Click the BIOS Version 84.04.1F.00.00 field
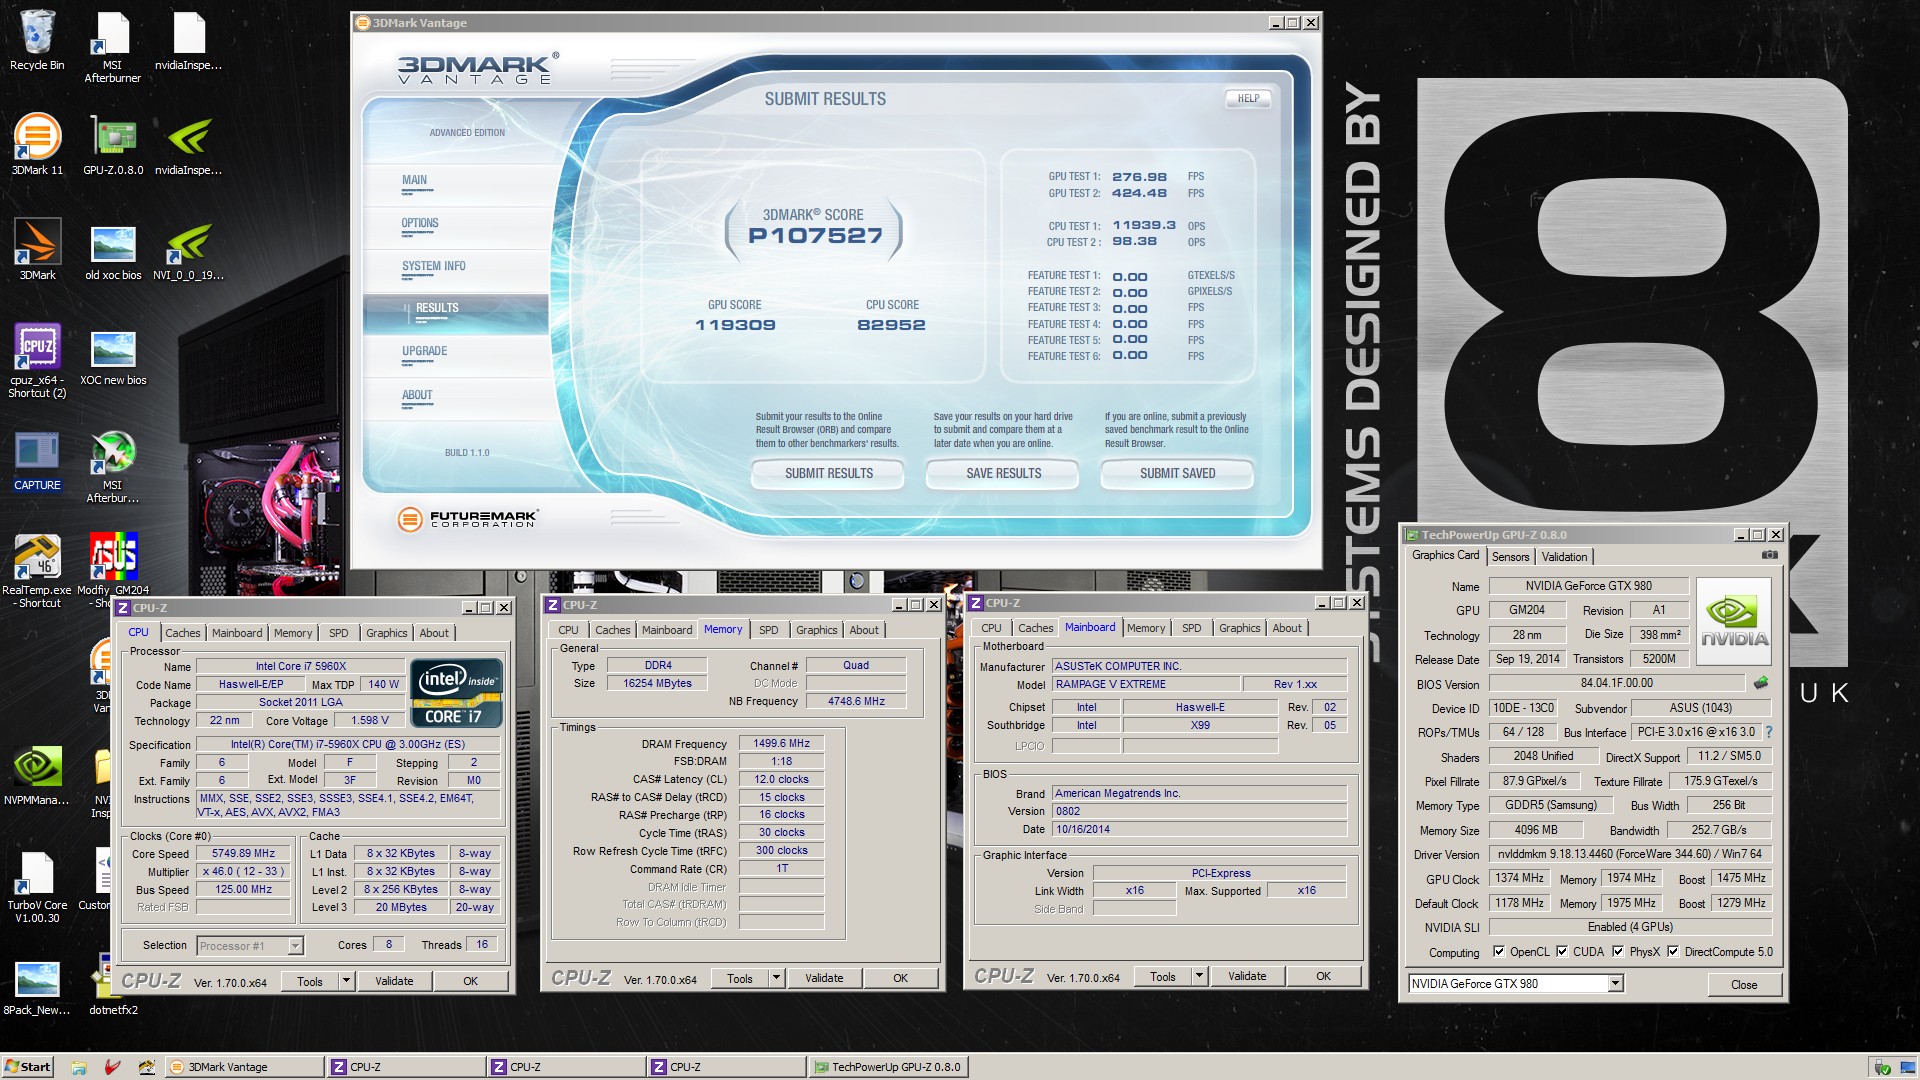The height and width of the screenshot is (1080, 1920). [1617, 683]
